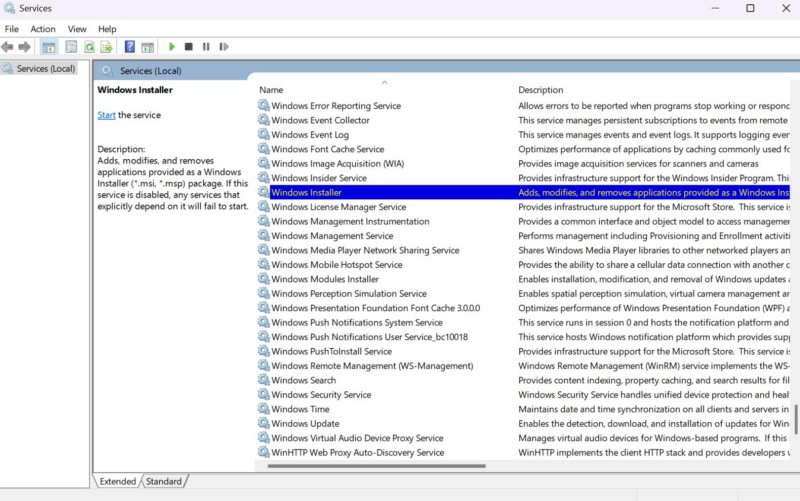Open the View menu
Screen dimensions: 800x501
[77, 29]
